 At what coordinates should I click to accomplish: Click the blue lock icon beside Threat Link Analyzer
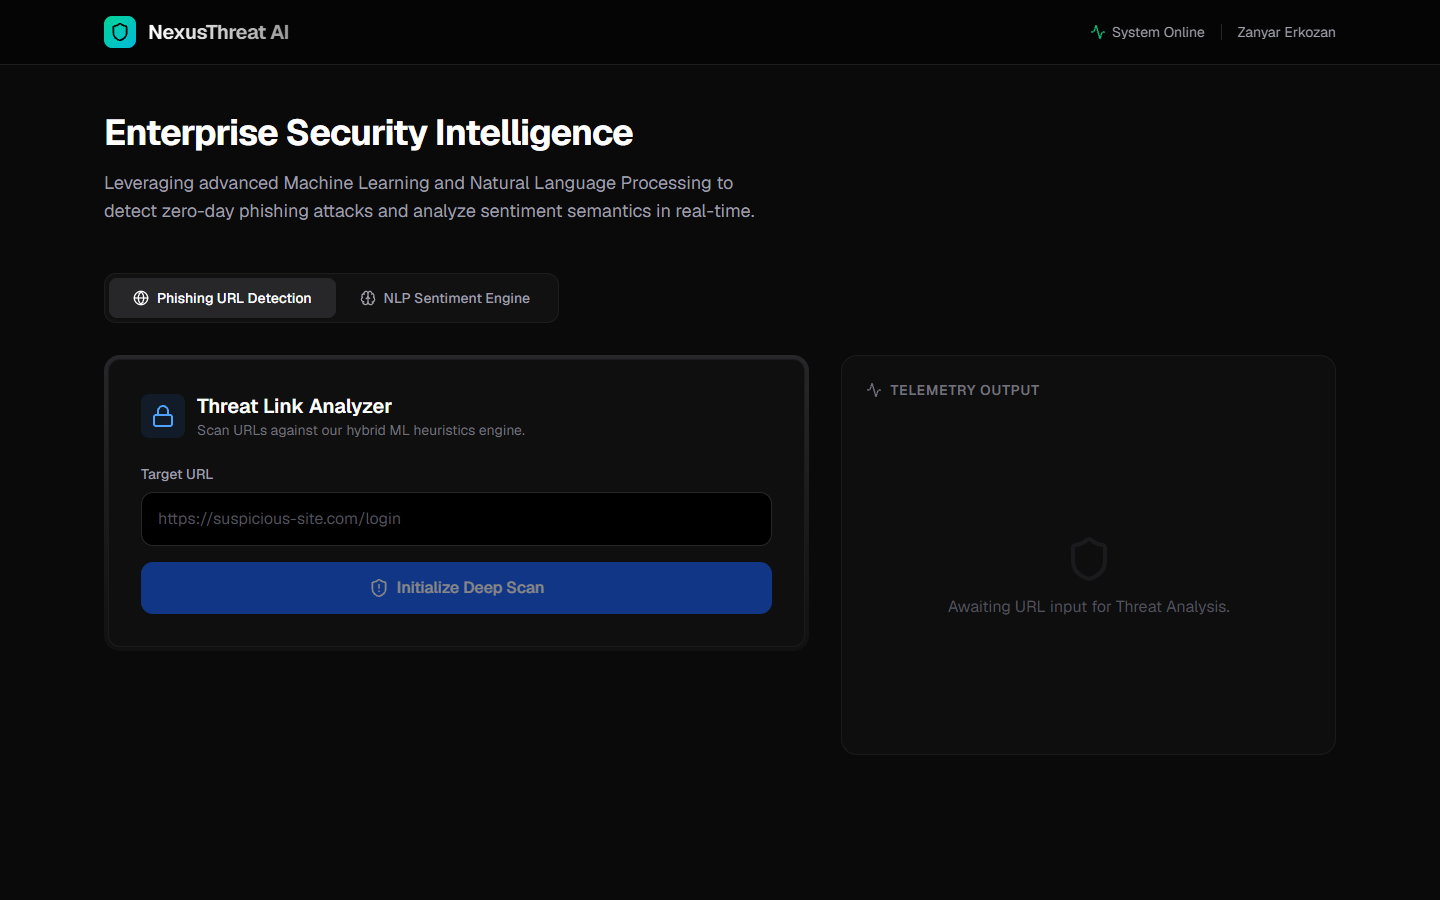(x=163, y=416)
